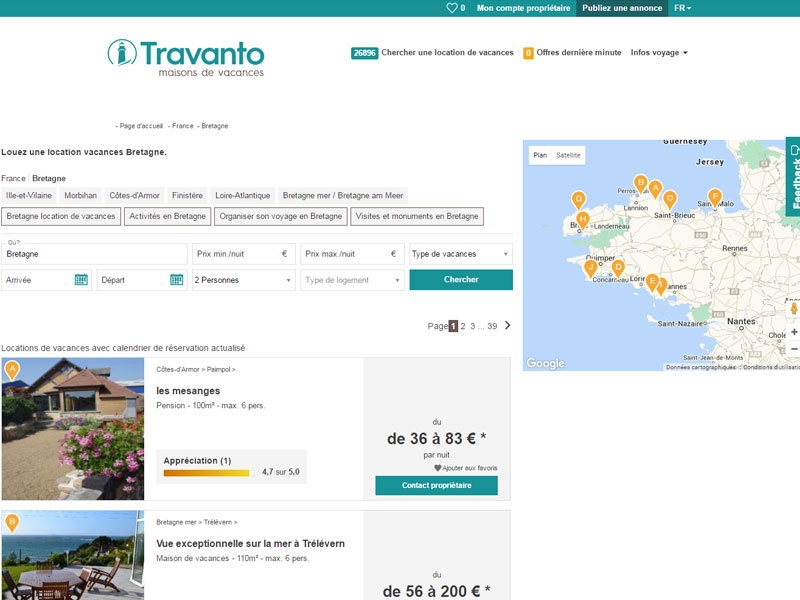This screenshot has width=800, height=600.
Task: Click map marker H near Landerneau
Action: (583, 220)
